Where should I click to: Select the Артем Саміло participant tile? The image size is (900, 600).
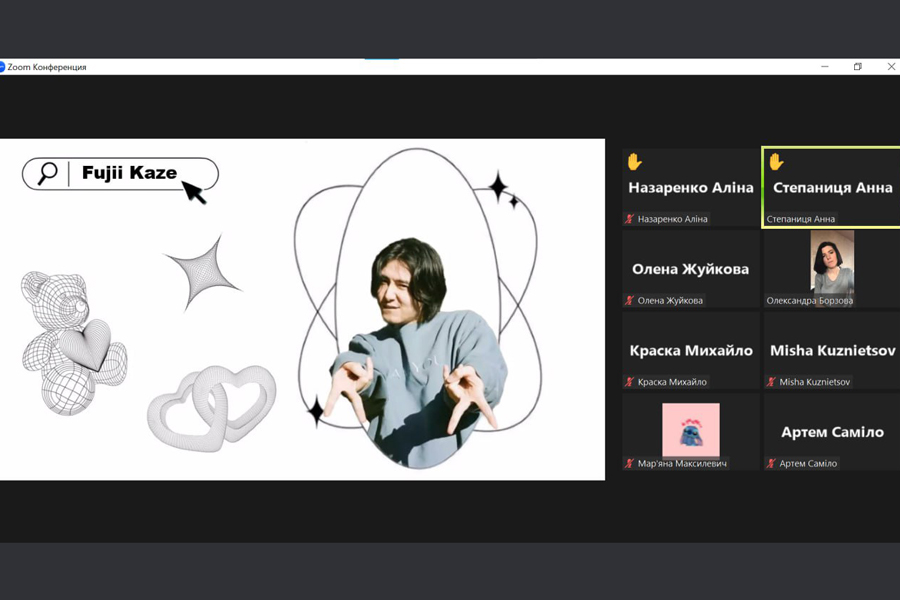click(x=832, y=432)
